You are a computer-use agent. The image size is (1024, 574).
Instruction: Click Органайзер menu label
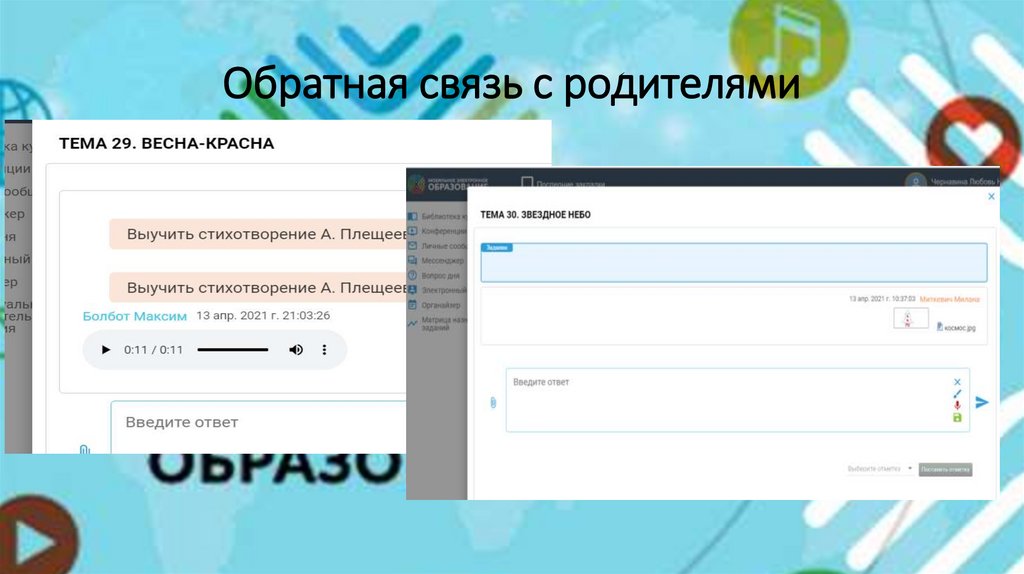pos(441,305)
